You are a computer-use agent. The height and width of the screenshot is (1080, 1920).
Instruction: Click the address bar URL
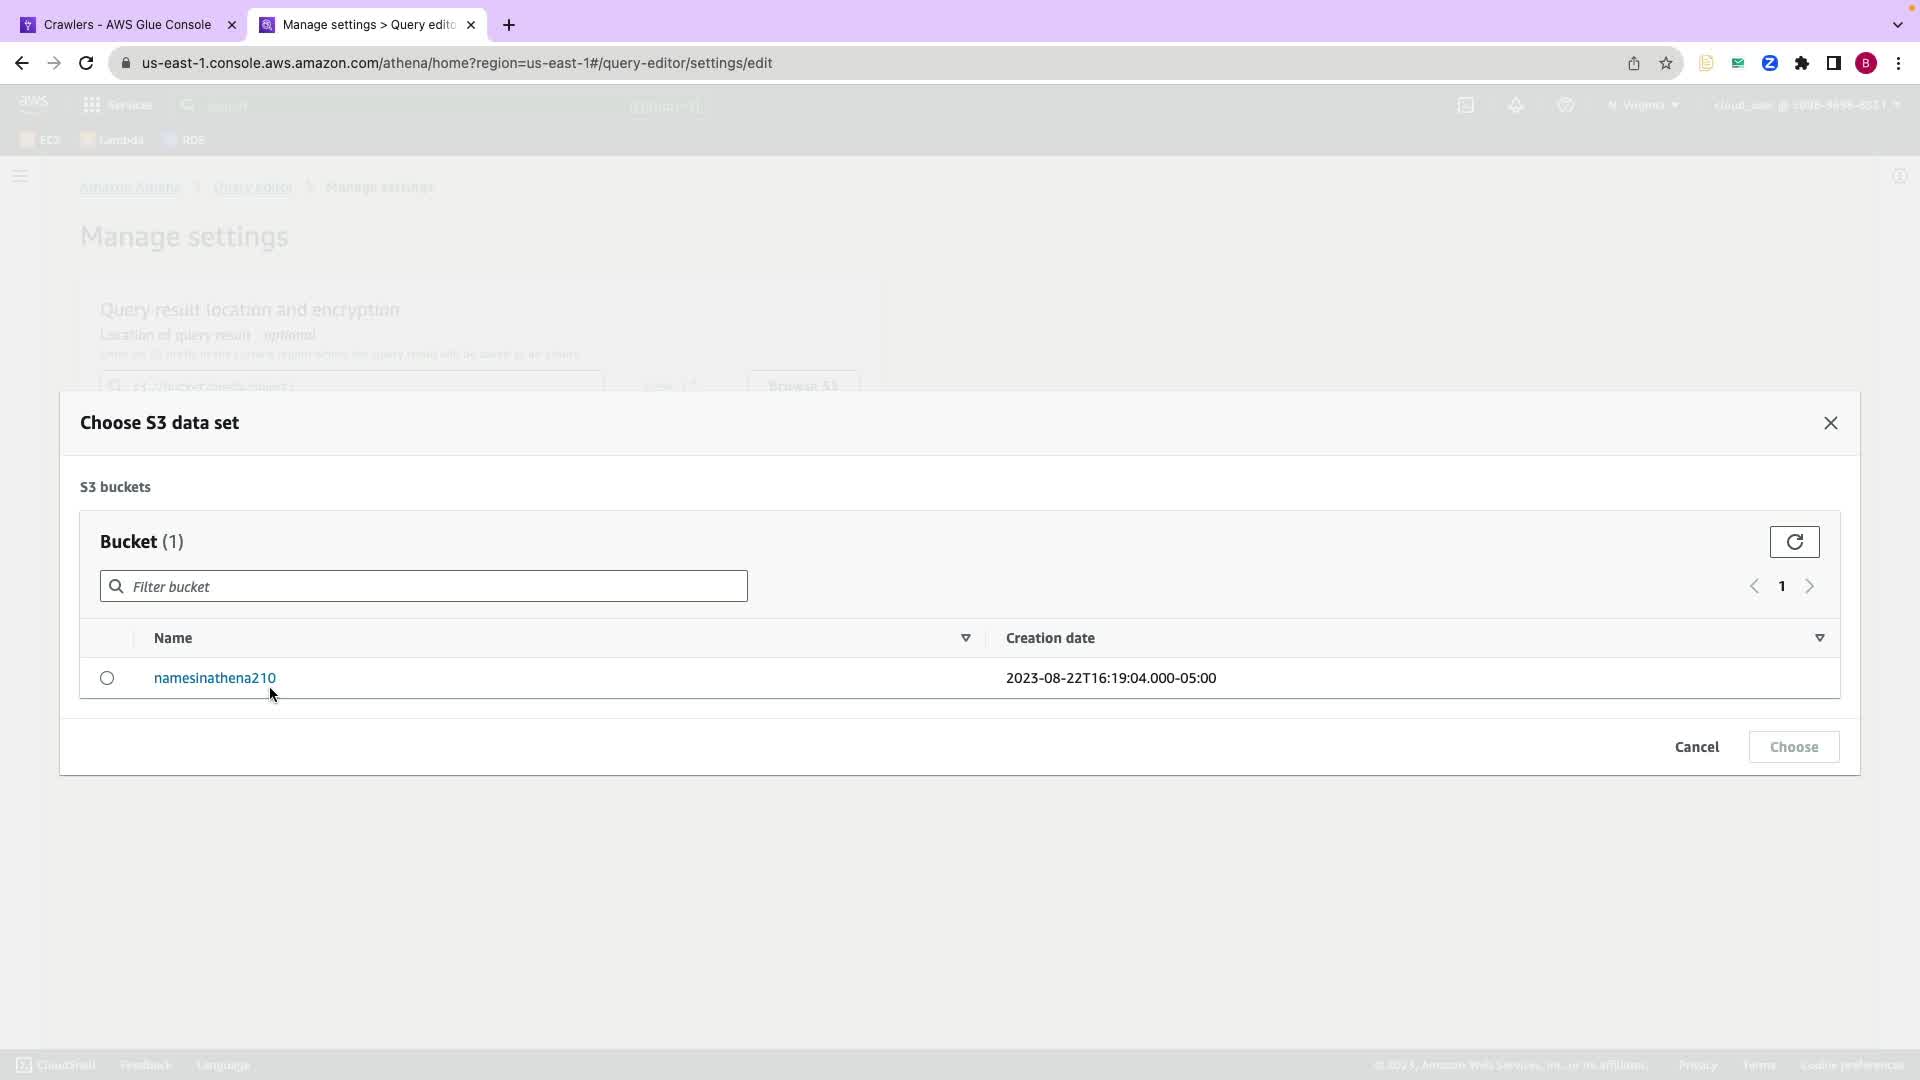[456, 63]
